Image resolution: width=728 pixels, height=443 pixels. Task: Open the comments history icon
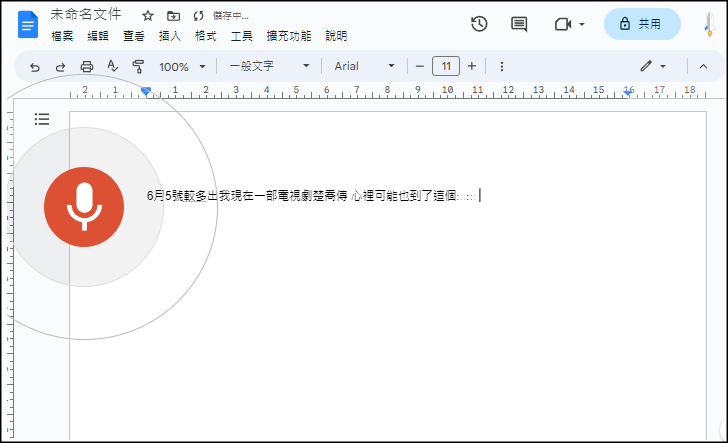(519, 24)
